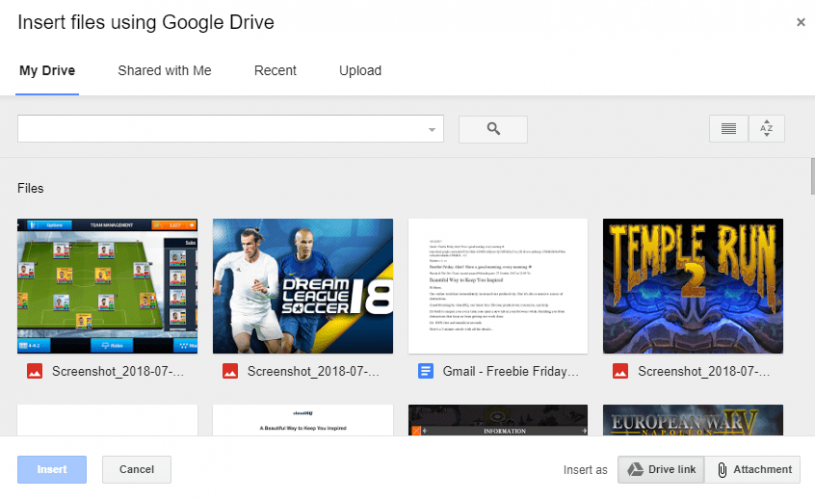Expand the search box dropdown arrow

coord(432,129)
